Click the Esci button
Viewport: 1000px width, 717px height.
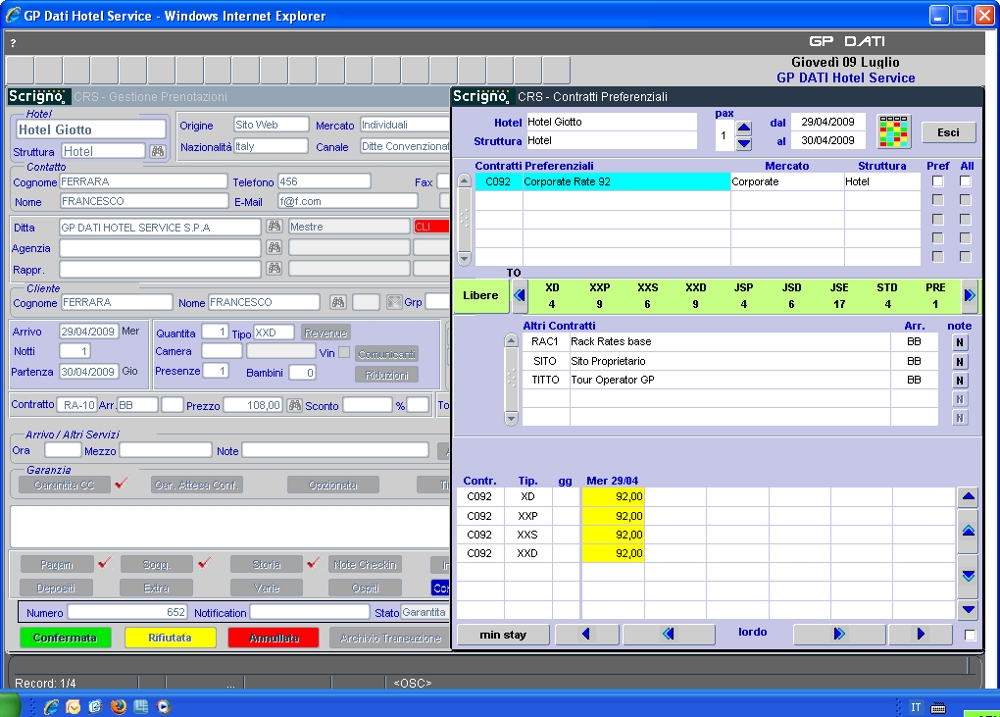point(948,132)
